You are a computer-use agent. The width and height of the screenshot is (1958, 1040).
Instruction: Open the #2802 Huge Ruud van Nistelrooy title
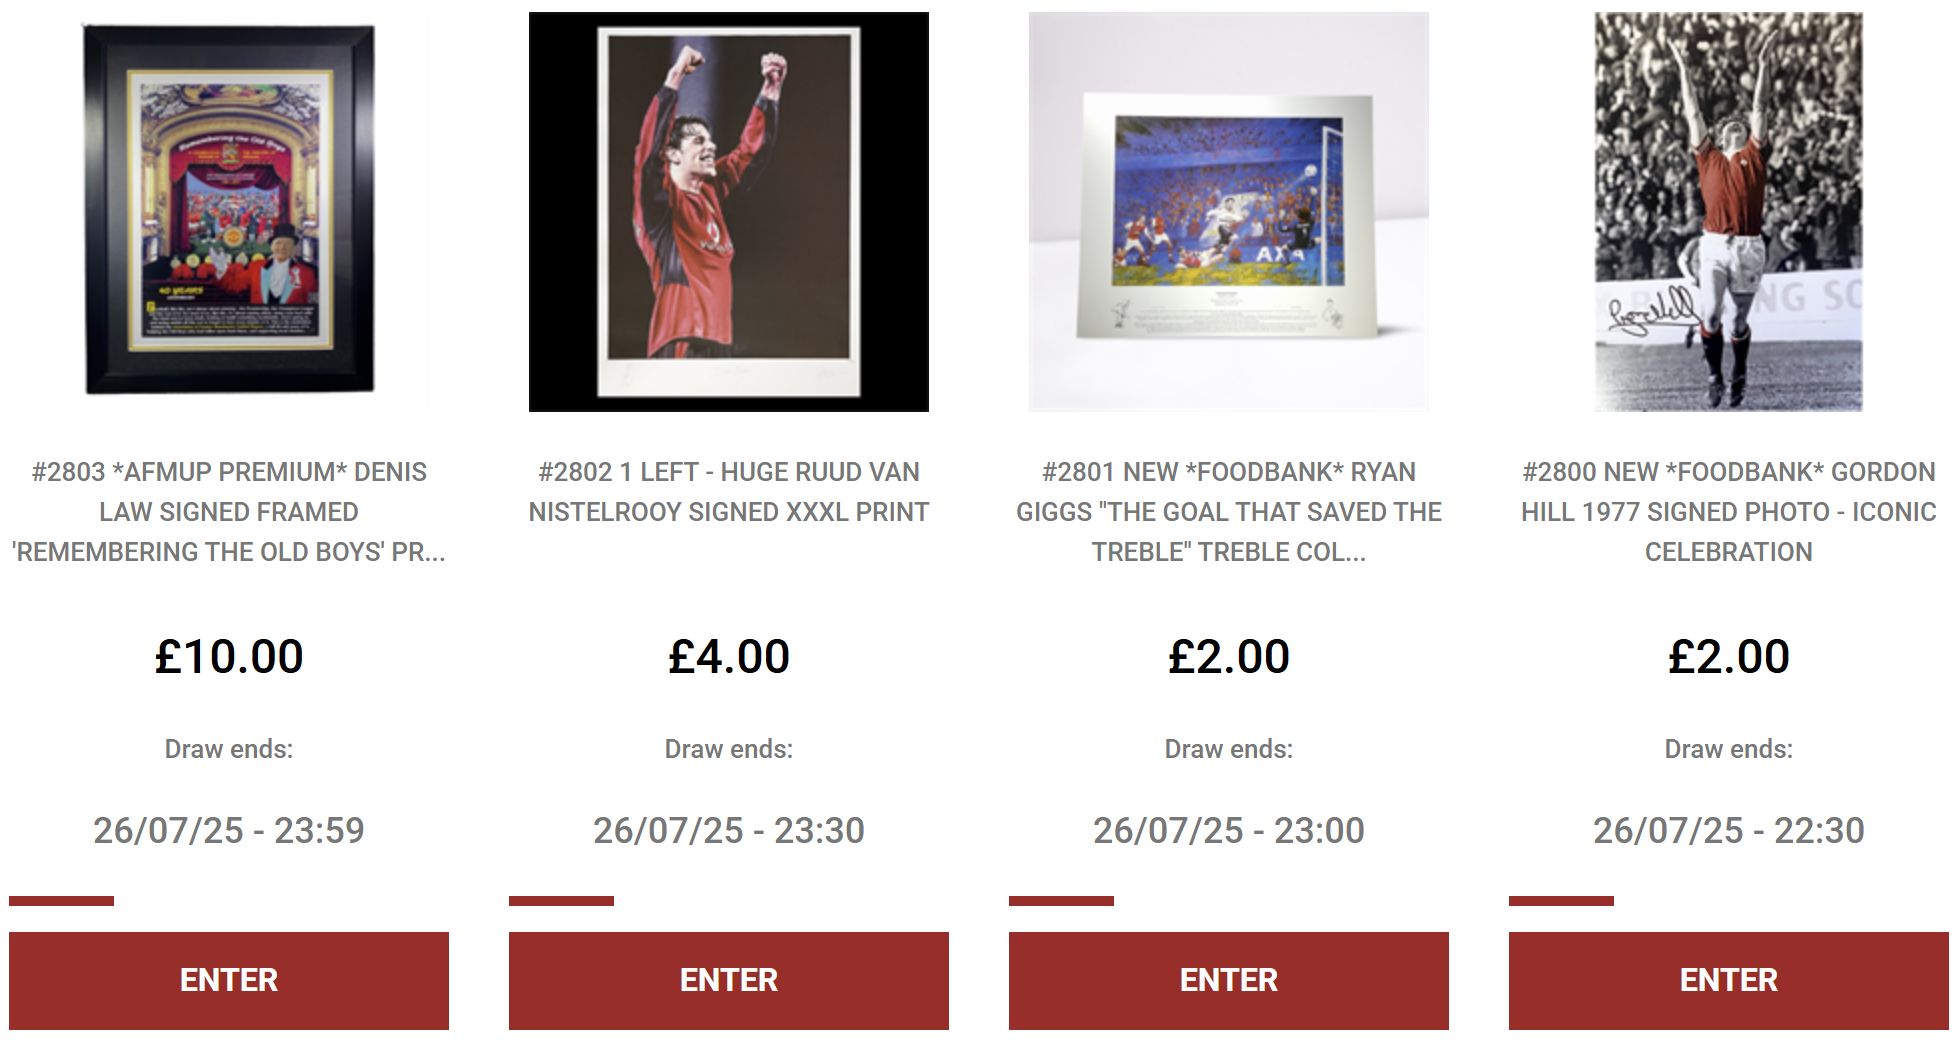[729, 492]
